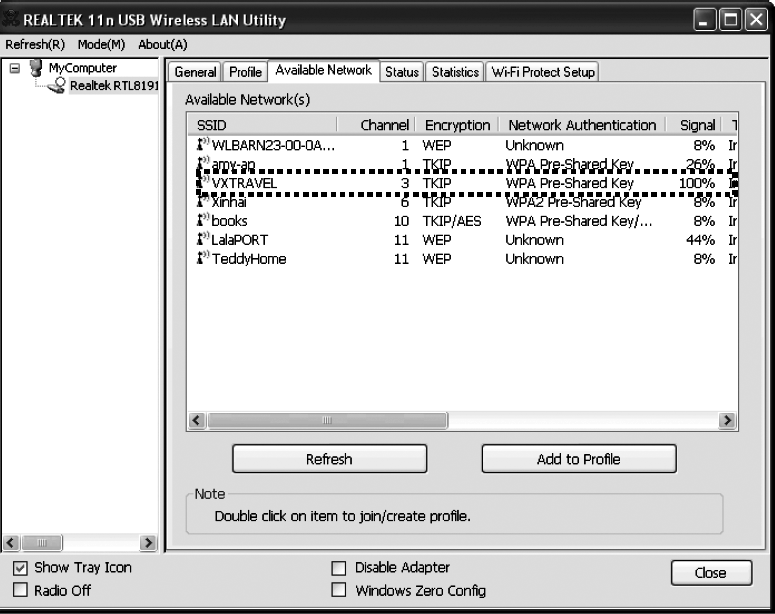Viewport: 775px width, 614px height.
Task: Switch to the Profile tab
Action: coord(245,72)
